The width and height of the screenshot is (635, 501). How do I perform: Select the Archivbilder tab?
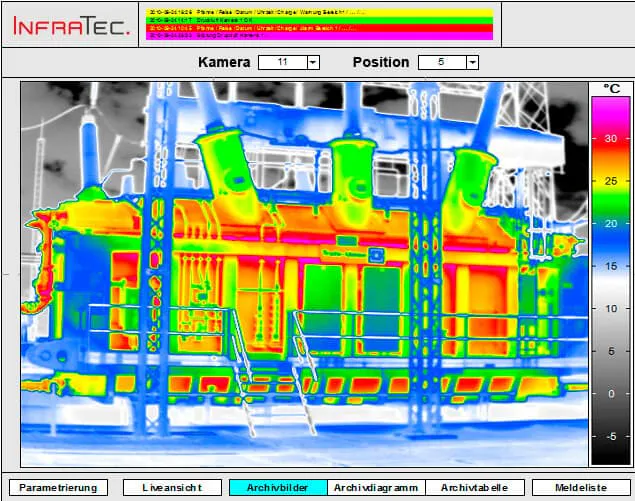click(278, 487)
